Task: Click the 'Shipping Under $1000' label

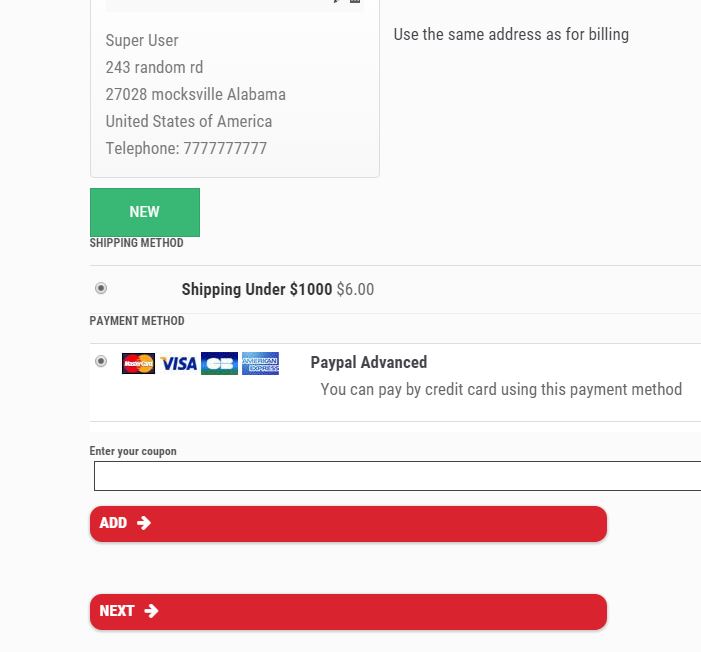Action: (256, 290)
